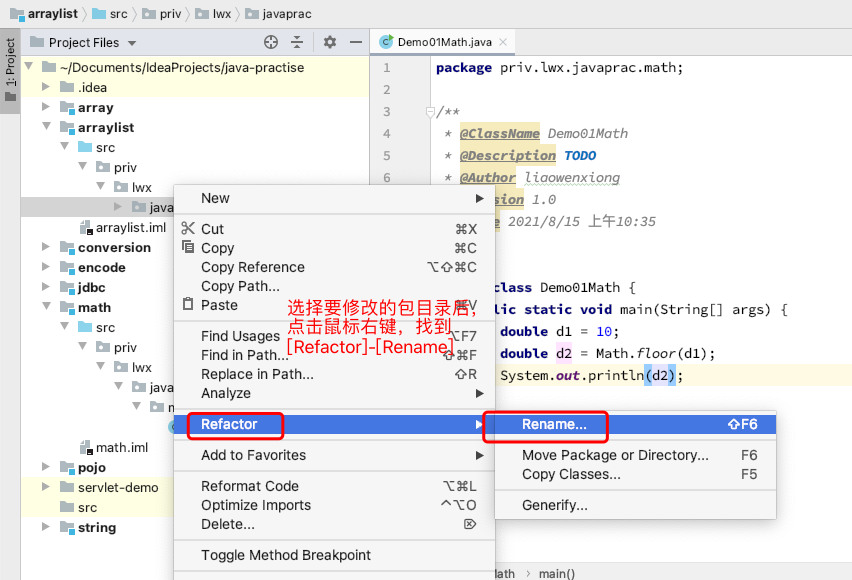Screen dimensions: 852x580
Task: Click the collapse all icon in Project panel
Action: 297,42
